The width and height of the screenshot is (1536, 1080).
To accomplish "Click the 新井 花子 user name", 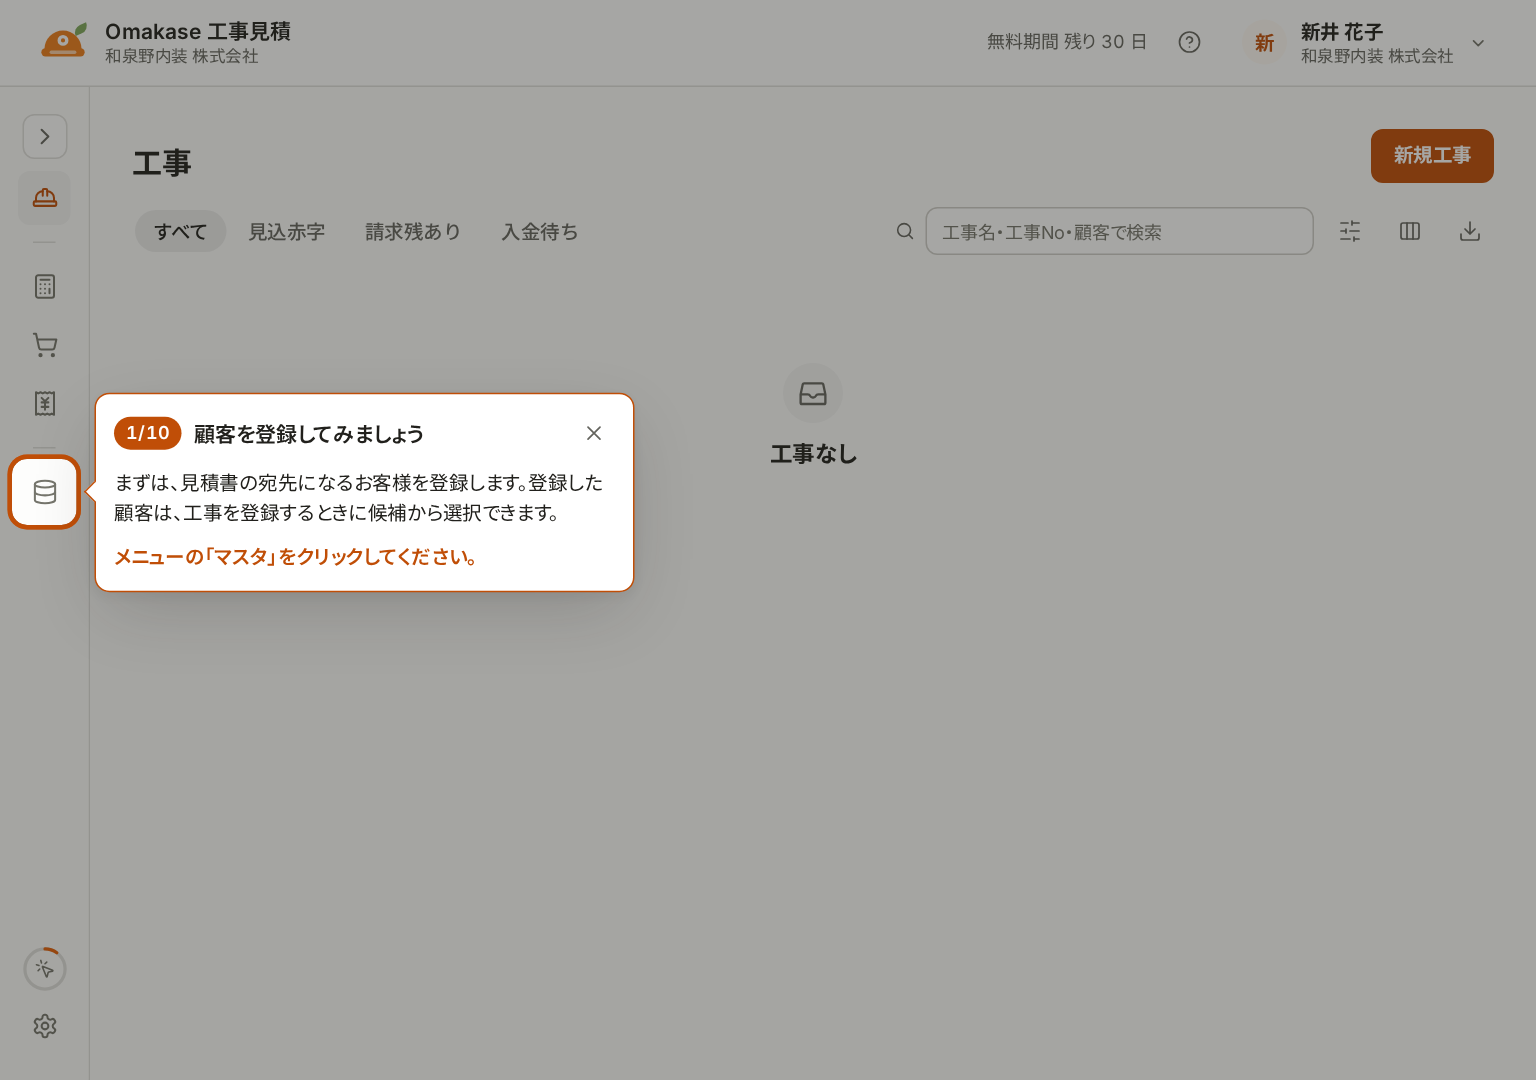I will coord(1342,32).
